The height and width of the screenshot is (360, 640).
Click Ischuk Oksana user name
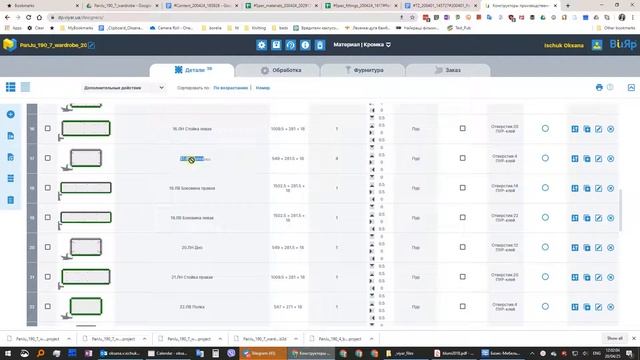pos(564,45)
